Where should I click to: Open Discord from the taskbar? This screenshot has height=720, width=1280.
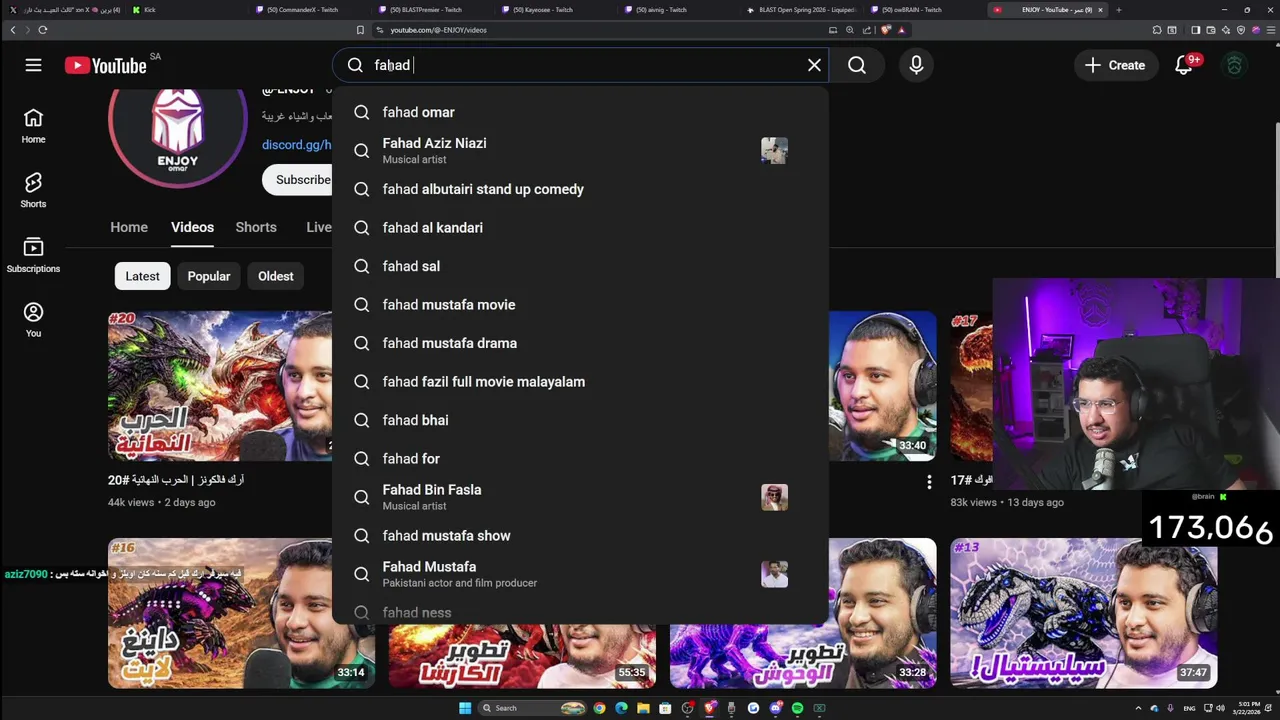coord(775,708)
